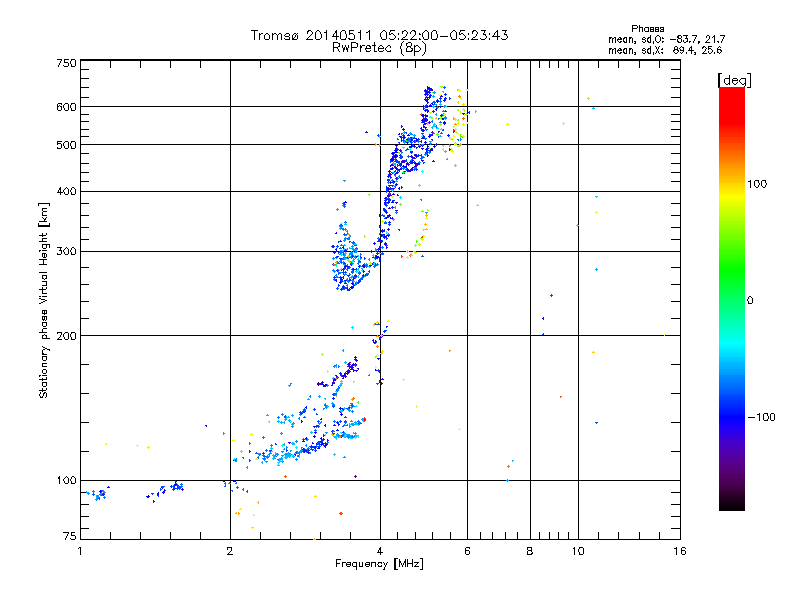Click the y-axis tick label "600"
The image size is (800, 600).
(x=66, y=107)
